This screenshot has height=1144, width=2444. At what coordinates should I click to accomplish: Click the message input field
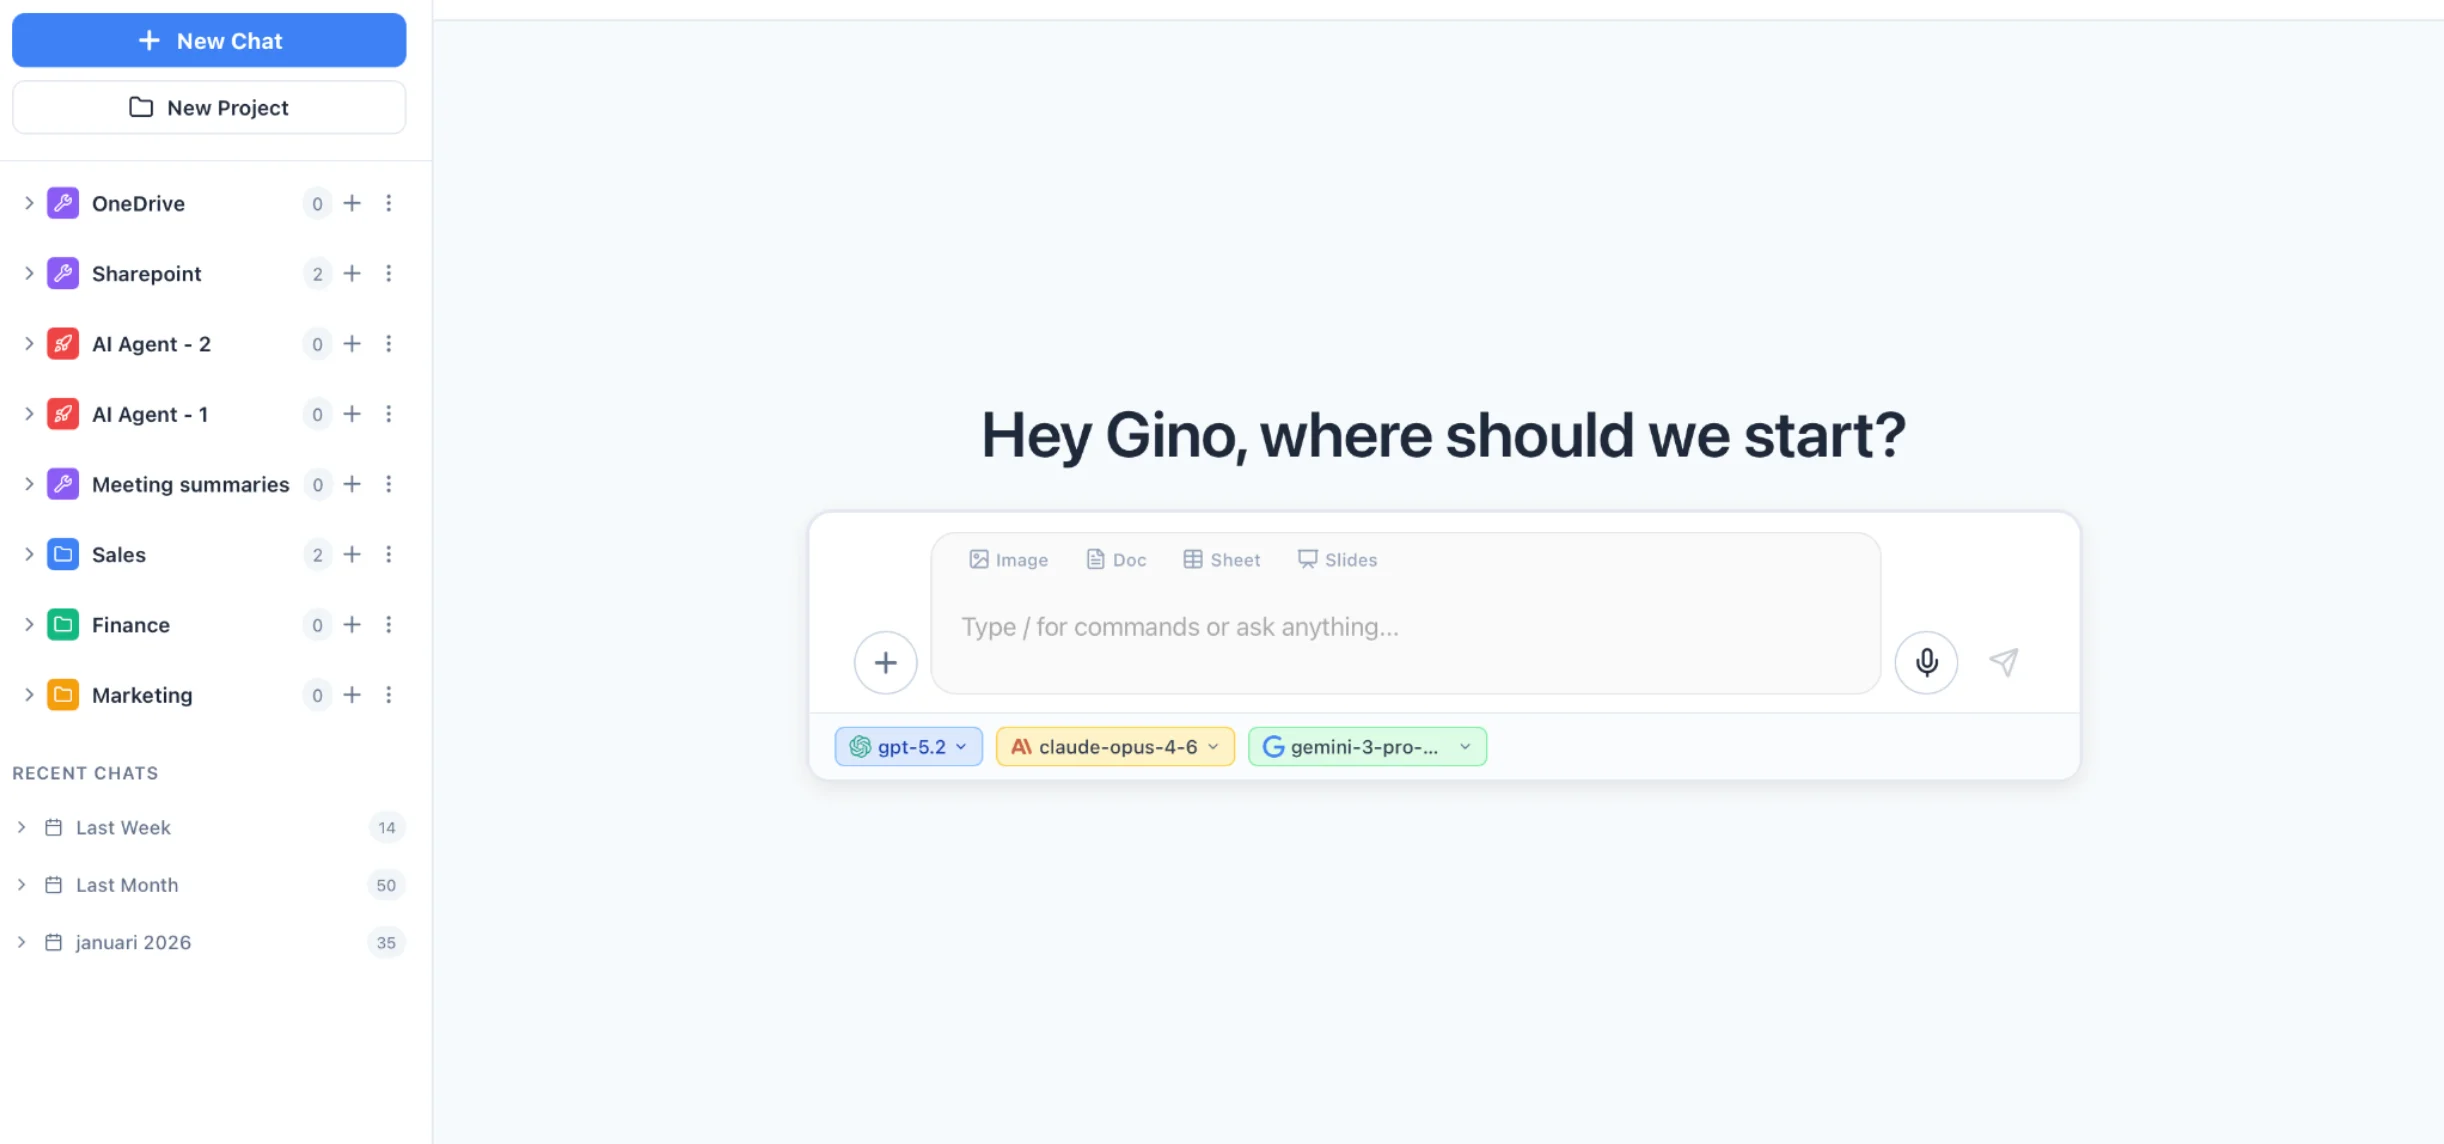coord(1400,627)
